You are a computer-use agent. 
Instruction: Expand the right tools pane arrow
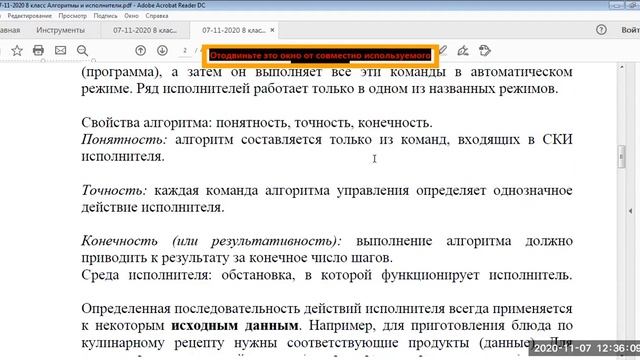[x=631, y=211]
